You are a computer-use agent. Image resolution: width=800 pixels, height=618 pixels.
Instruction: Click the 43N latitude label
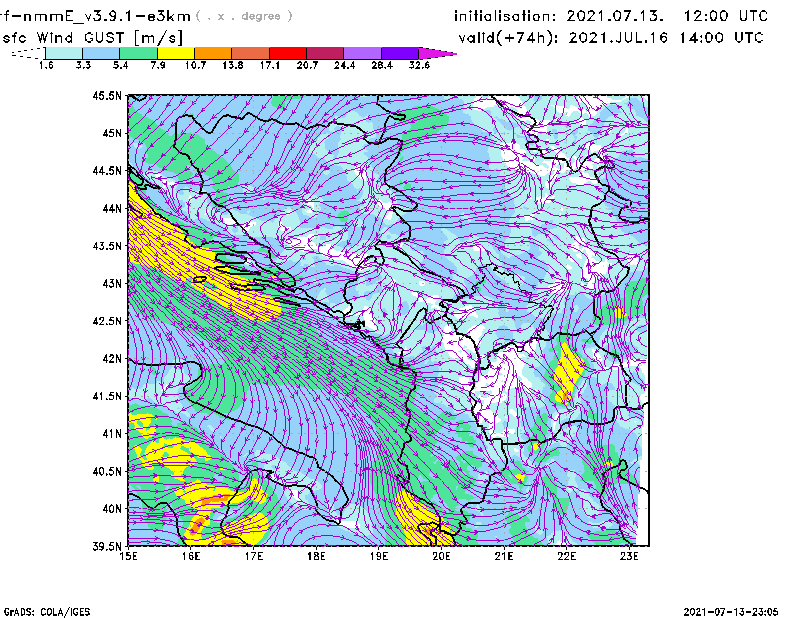point(112,283)
